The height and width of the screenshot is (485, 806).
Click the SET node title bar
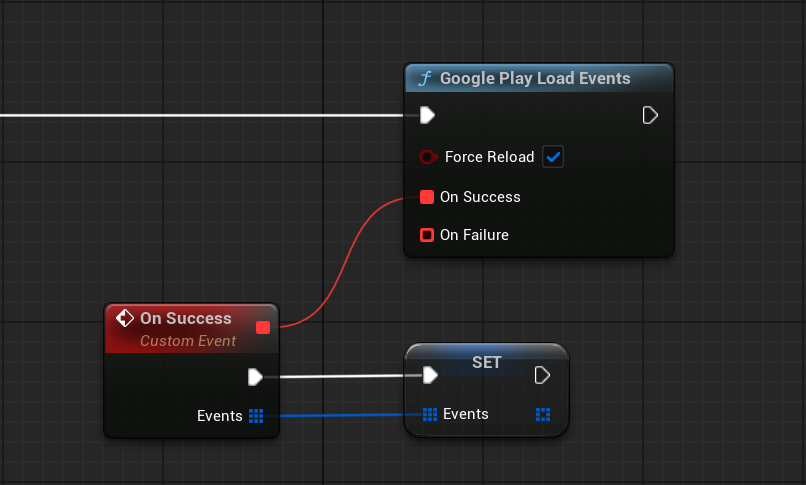click(x=486, y=362)
